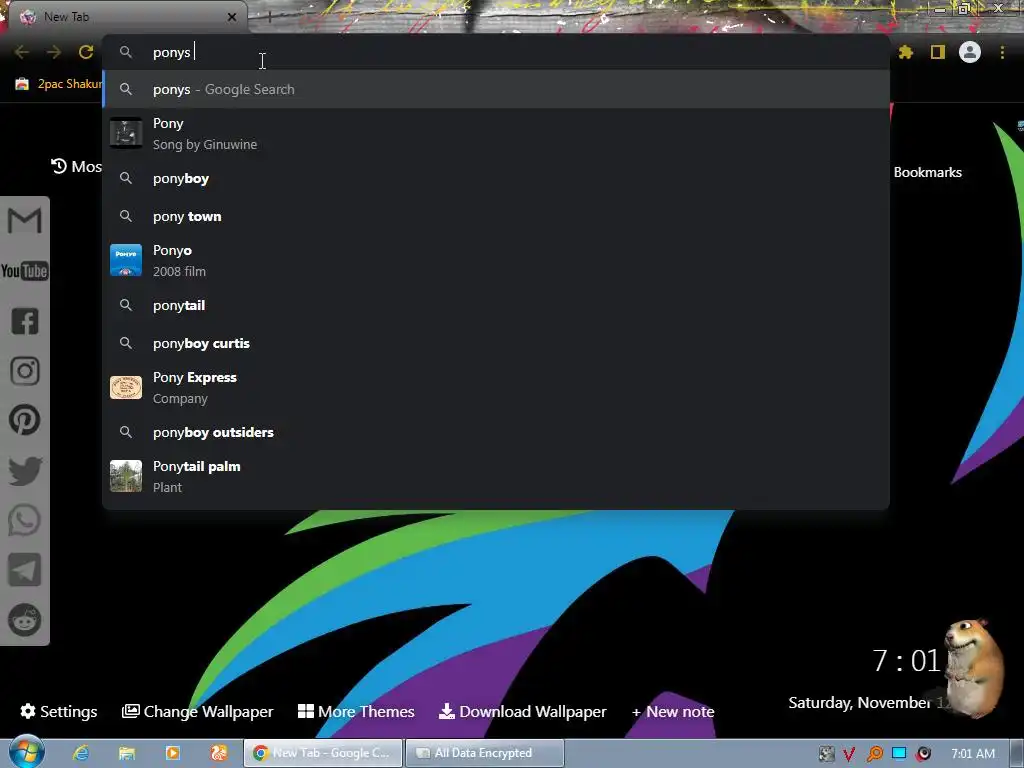This screenshot has height=768, width=1024.
Task: Close the New Tab tab
Action: click(232, 17)
